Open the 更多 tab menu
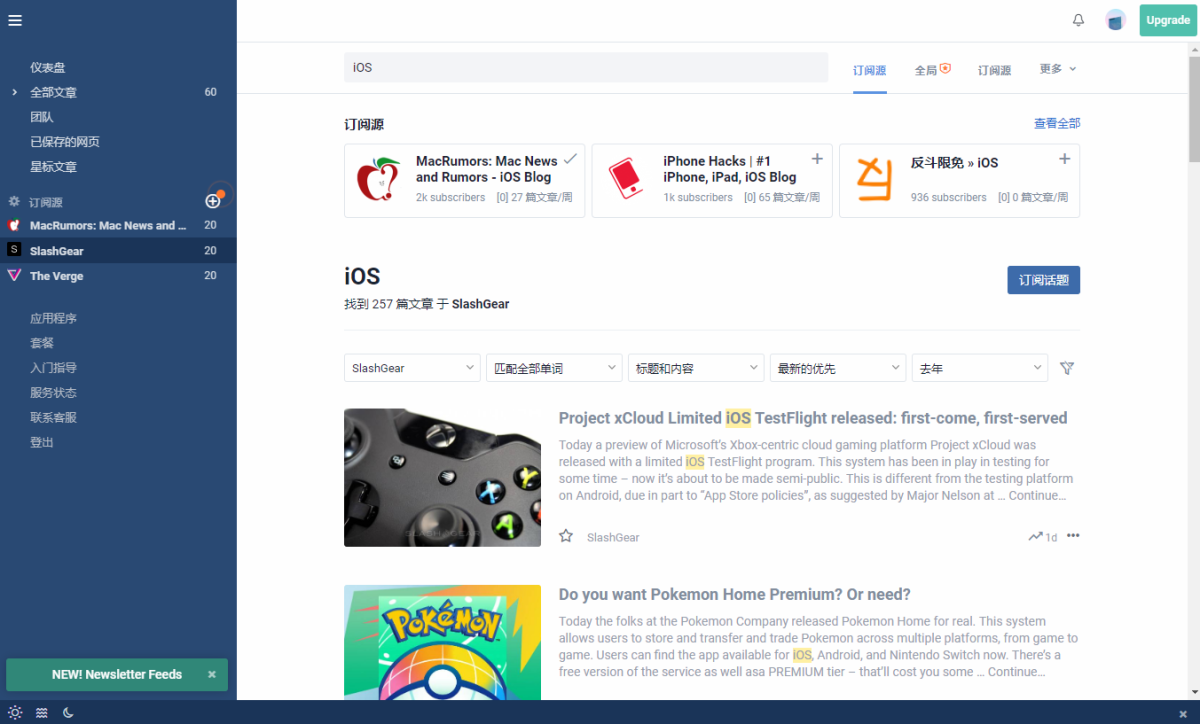1200x724 pixels. [x=1058, y=69]
